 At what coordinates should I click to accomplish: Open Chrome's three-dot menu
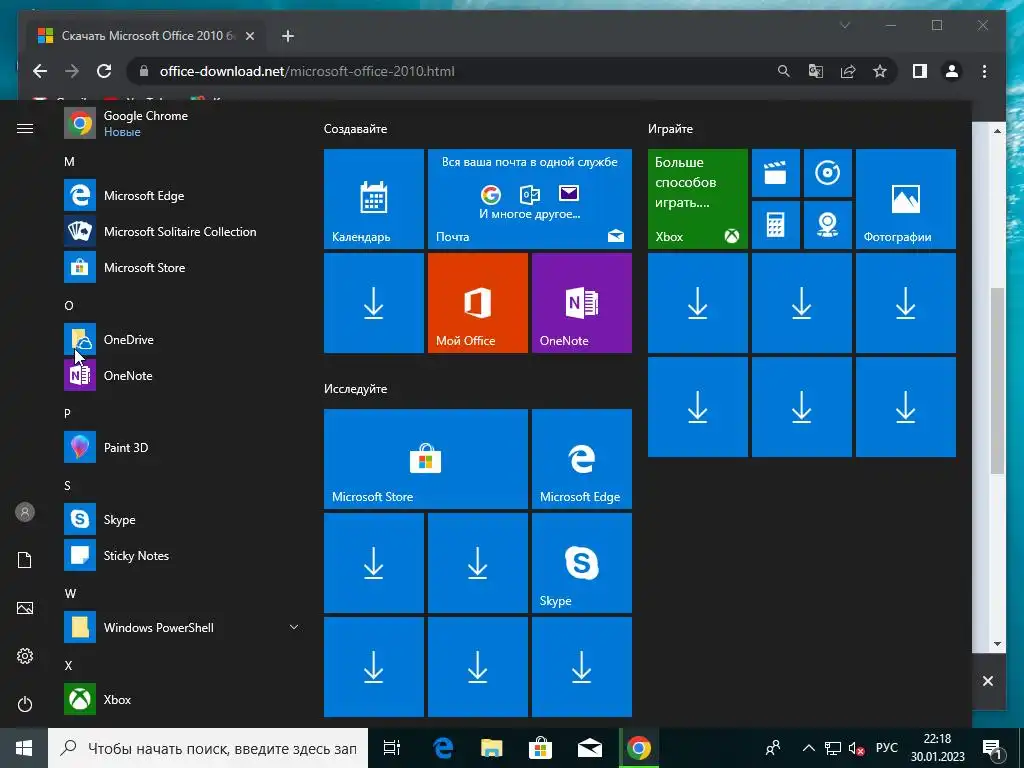coord(984,71)
